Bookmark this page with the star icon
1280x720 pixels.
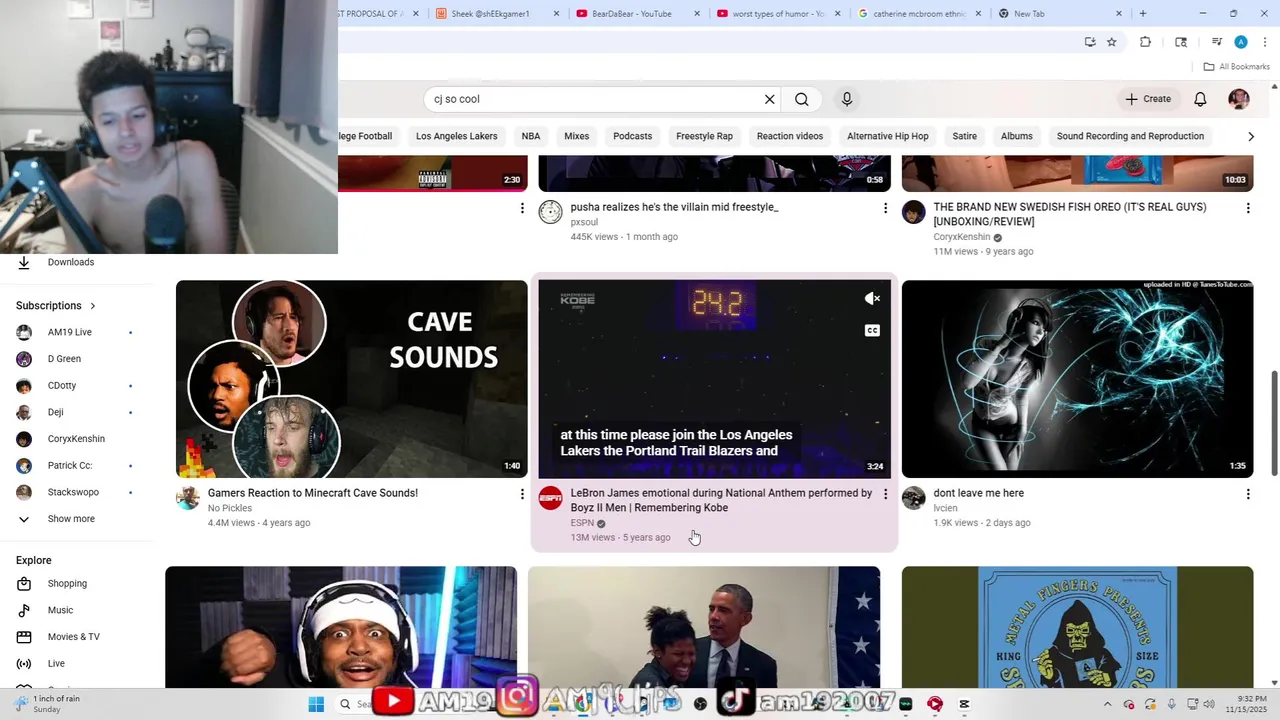pyautogui.click(x=1111, y=42)
